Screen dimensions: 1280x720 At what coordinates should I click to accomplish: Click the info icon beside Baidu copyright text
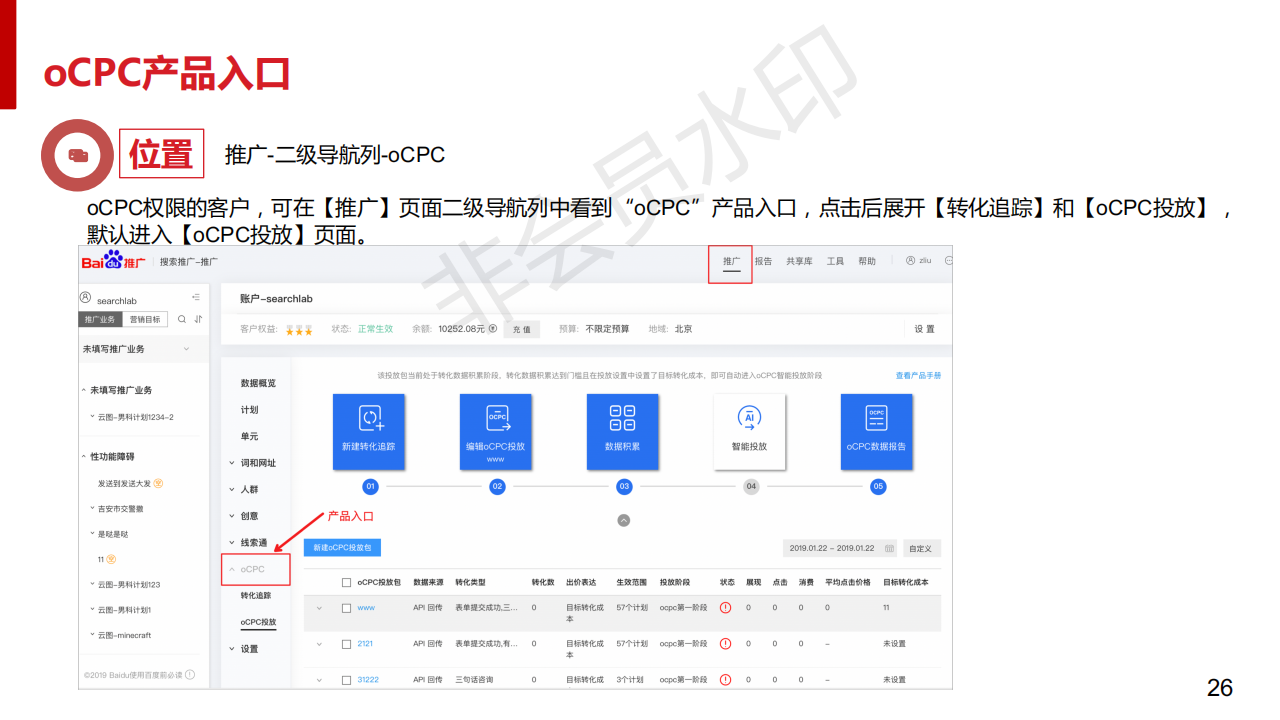[x=190, y=675]
